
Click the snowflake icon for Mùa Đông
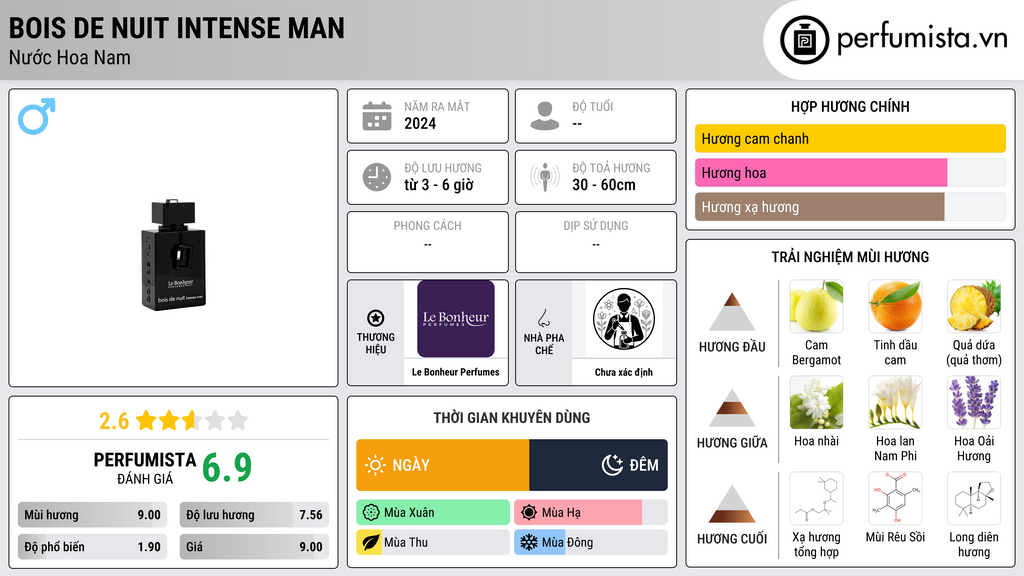point(528,542)
